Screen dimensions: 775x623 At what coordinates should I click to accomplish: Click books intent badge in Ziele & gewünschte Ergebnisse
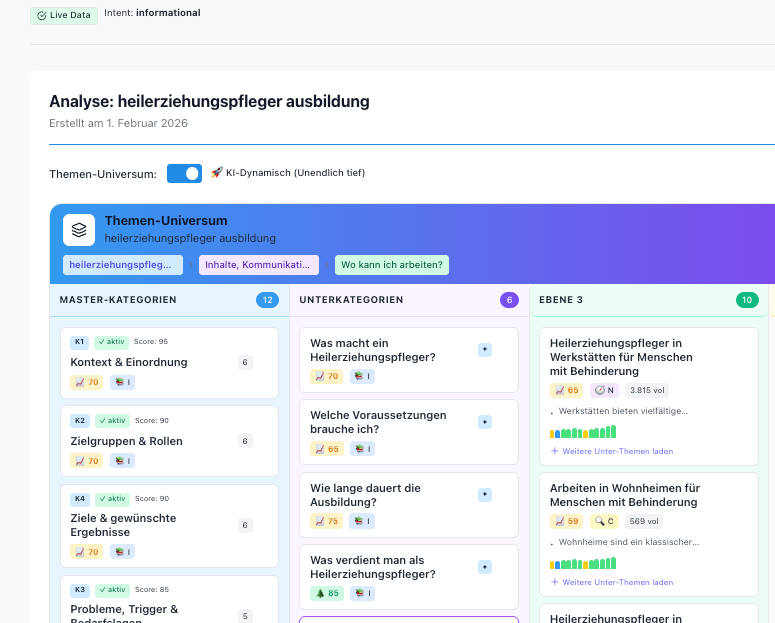pos(122,552)
